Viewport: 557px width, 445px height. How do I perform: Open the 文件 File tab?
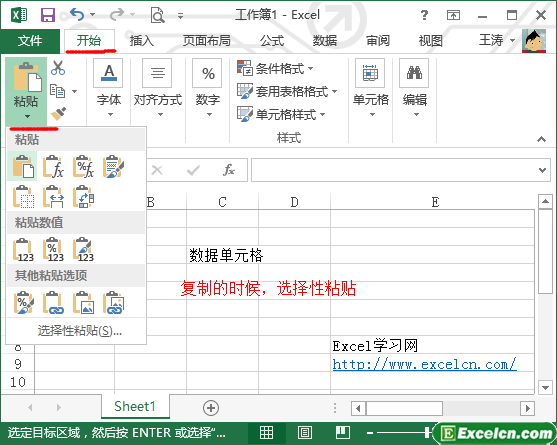coord(30,40)
